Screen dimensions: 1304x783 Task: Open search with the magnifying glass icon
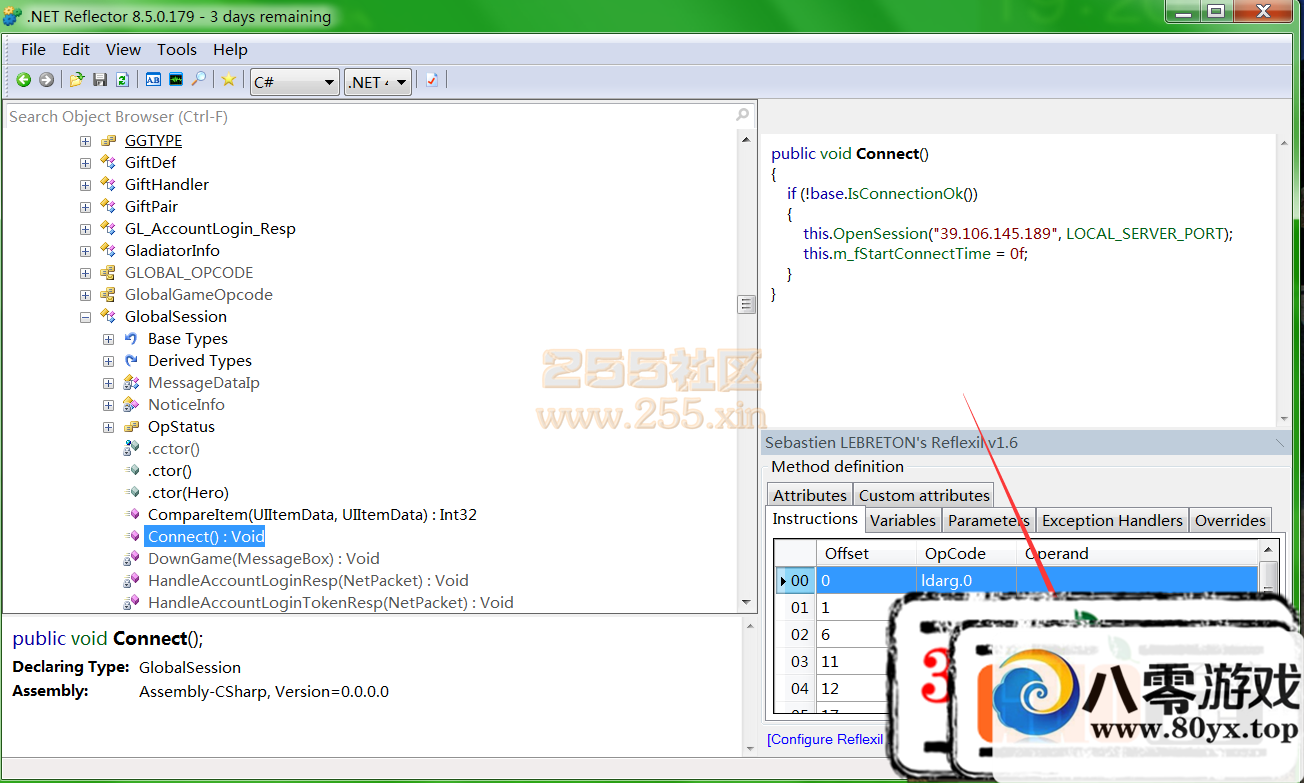point(199,80)
